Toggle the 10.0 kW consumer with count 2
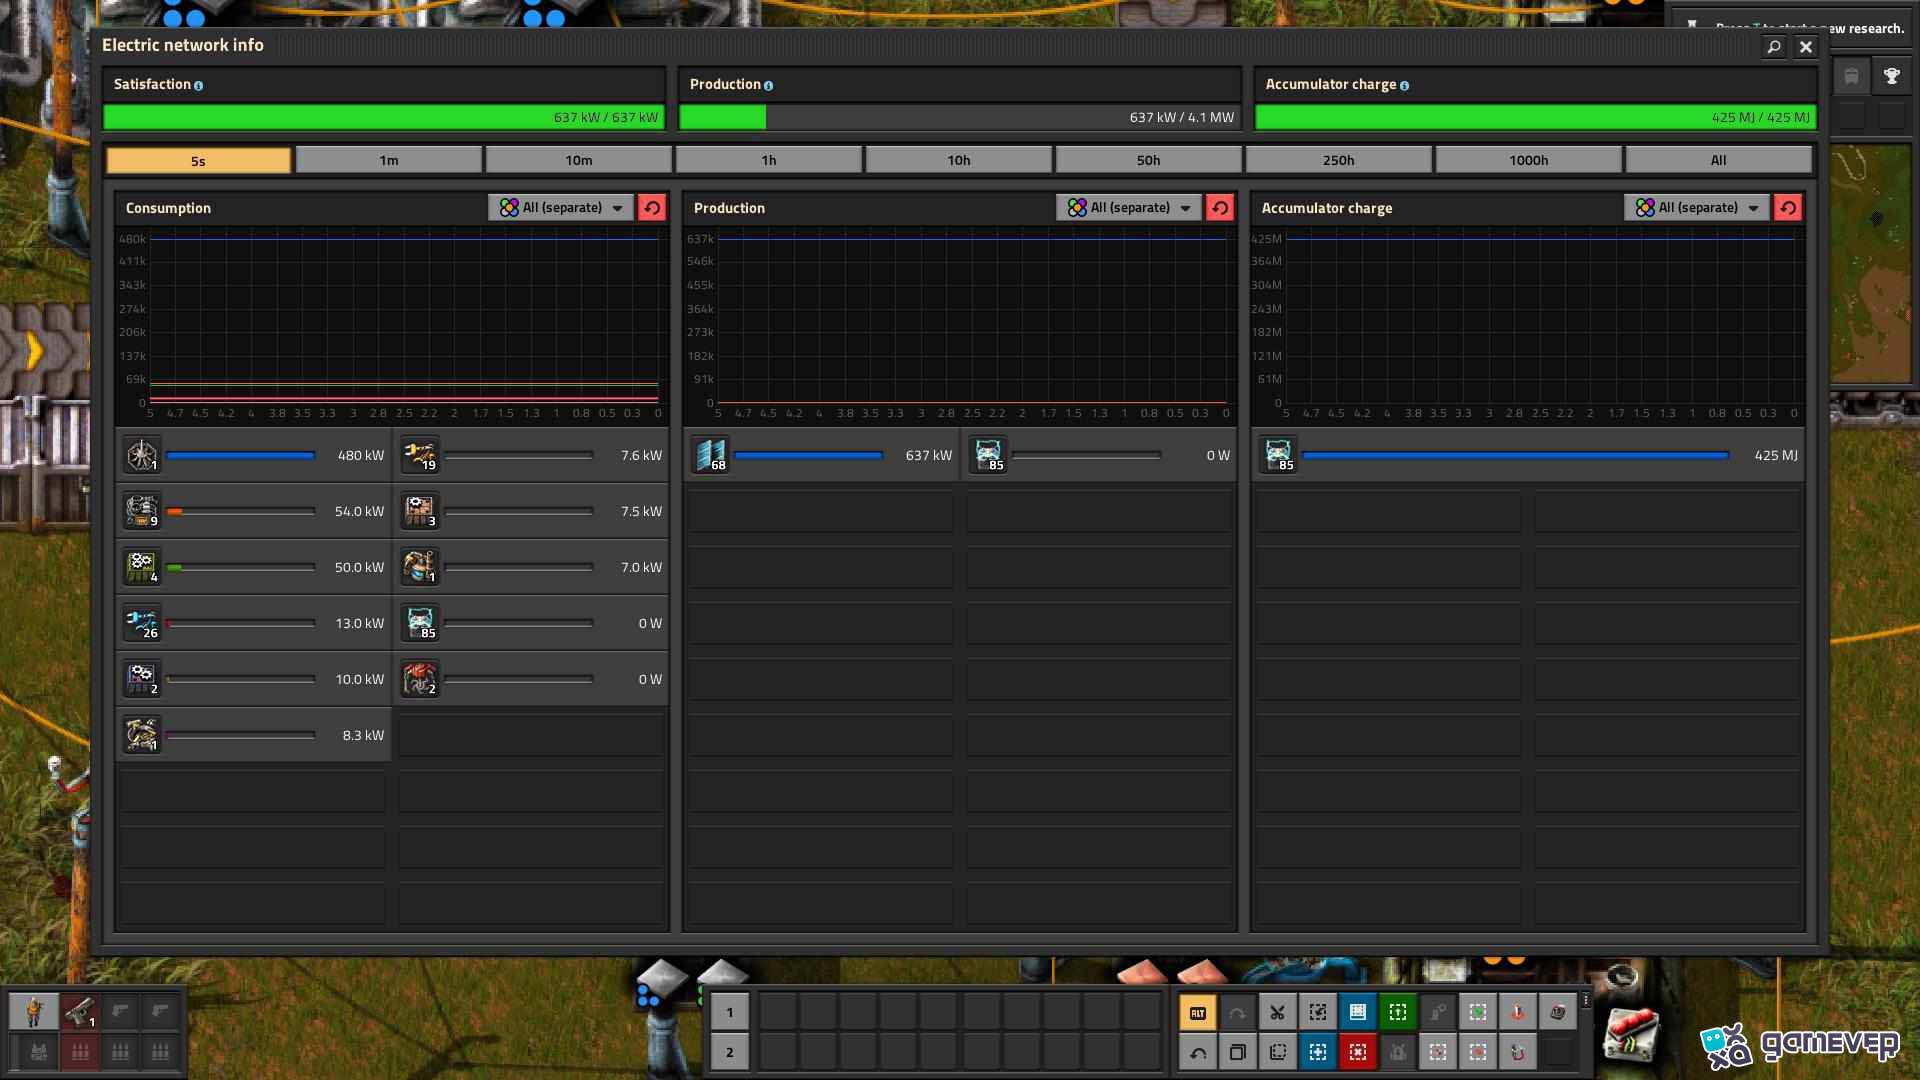This screenshot has height=1080, width=1920. pyautogui.click(x=253, y=679)
